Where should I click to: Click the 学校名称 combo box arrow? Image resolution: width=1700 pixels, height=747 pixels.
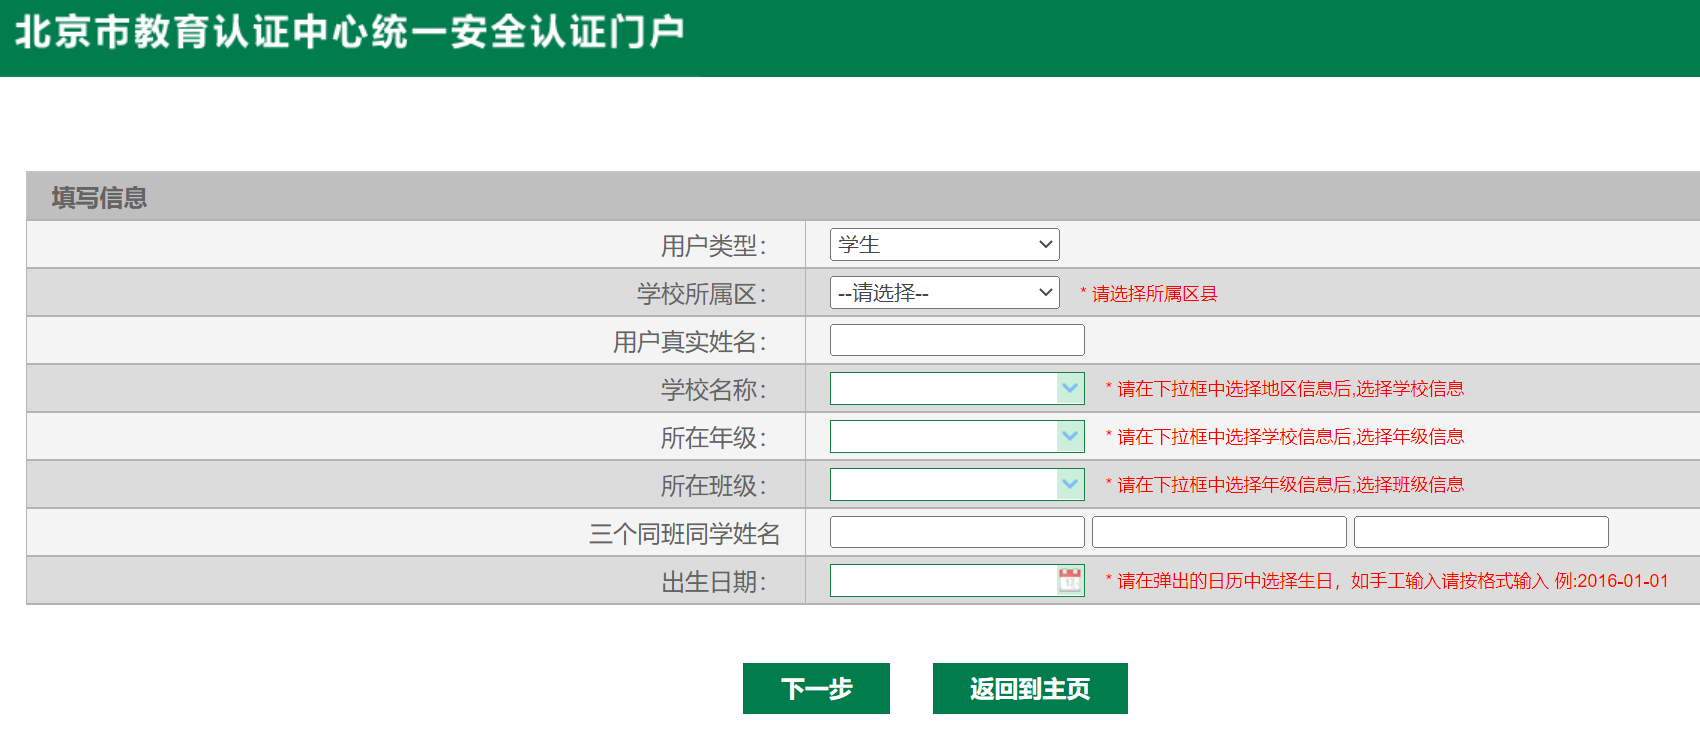coord(1070,388)
